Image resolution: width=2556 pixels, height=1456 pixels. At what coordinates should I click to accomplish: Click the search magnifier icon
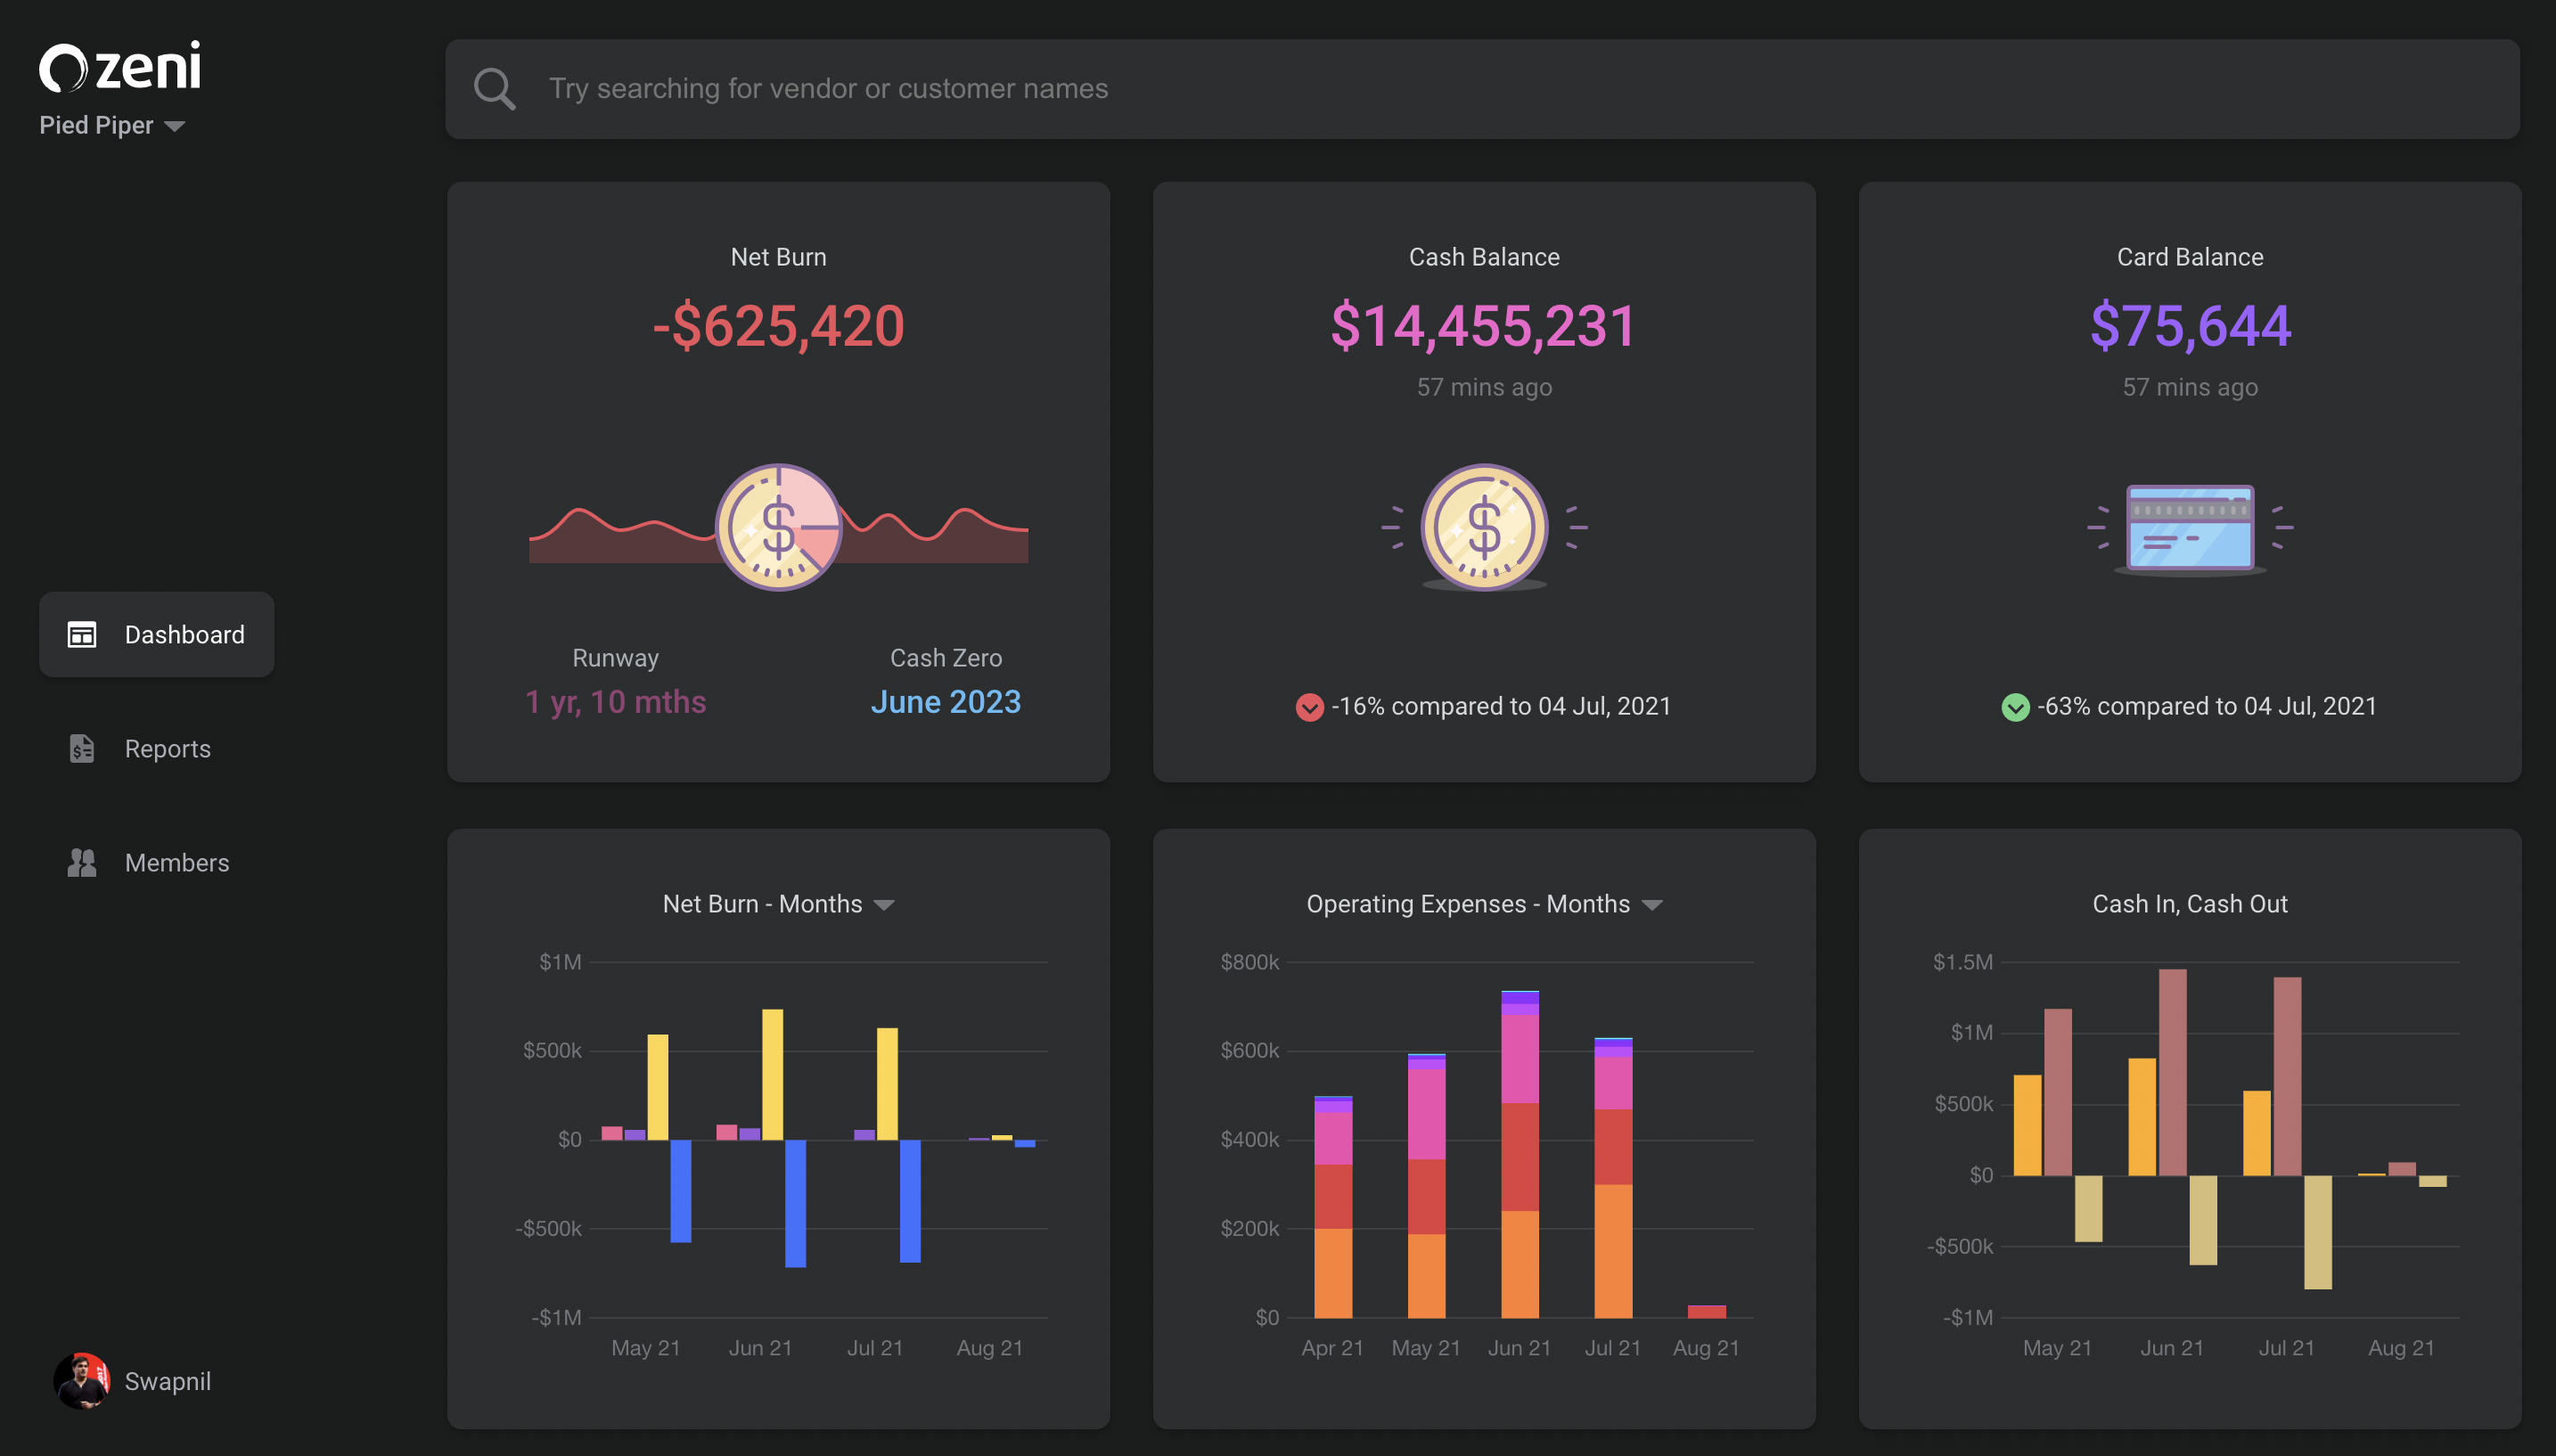pyautogui.click(x=494, y=89)
